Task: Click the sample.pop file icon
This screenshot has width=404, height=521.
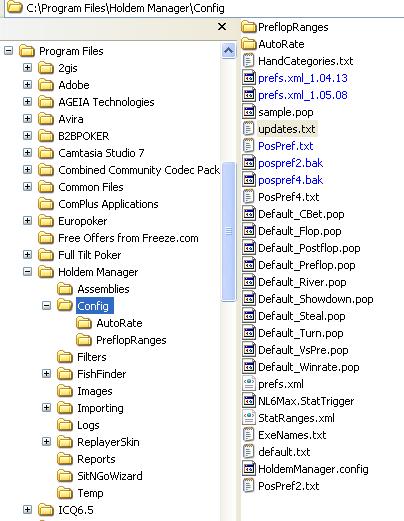Action: click(248, 112)
